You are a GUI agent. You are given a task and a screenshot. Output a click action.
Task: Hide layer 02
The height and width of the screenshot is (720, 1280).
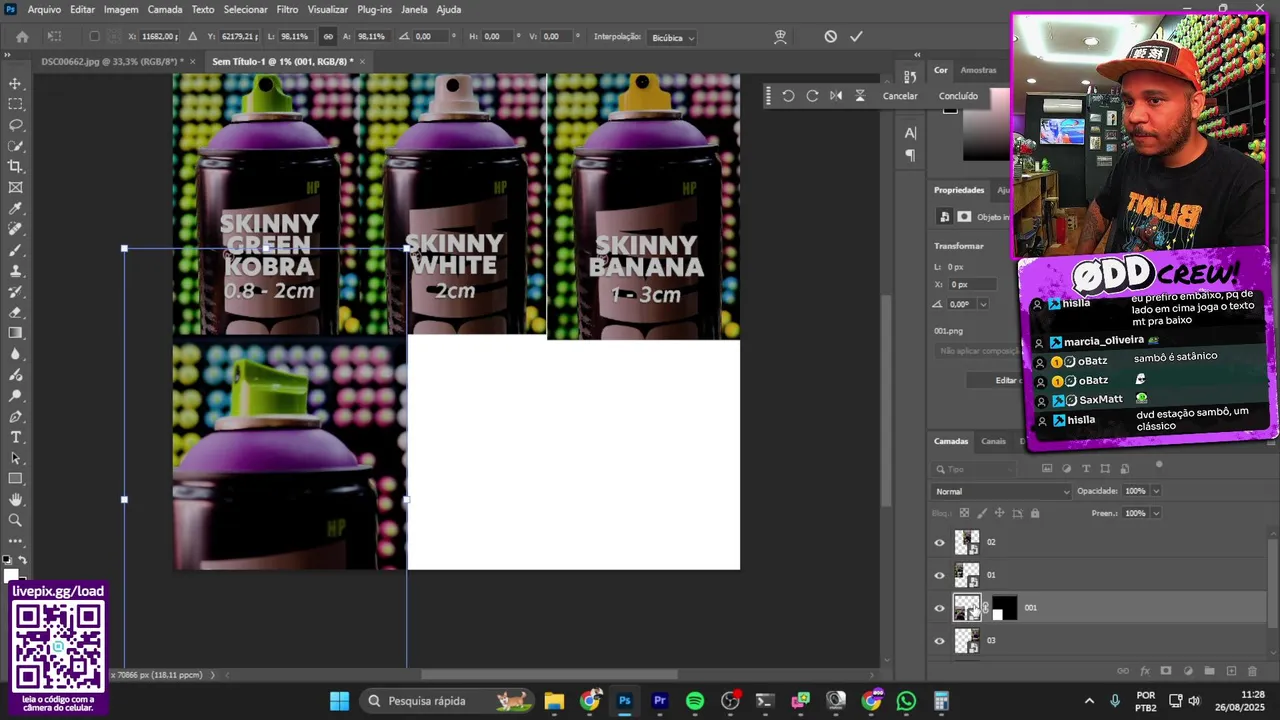point(939,543)
